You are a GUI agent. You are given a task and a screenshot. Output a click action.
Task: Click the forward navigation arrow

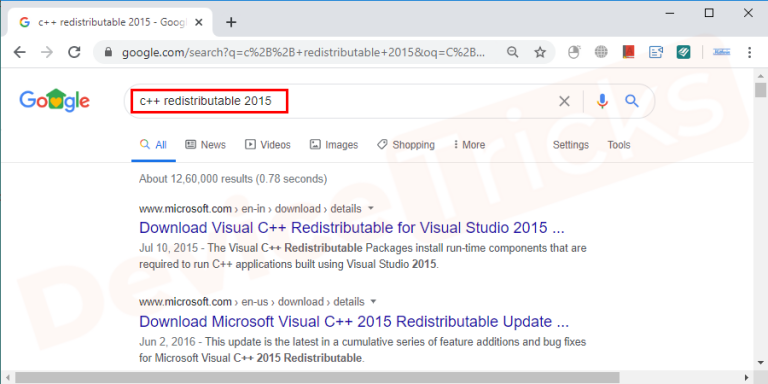tap(47, 52)
